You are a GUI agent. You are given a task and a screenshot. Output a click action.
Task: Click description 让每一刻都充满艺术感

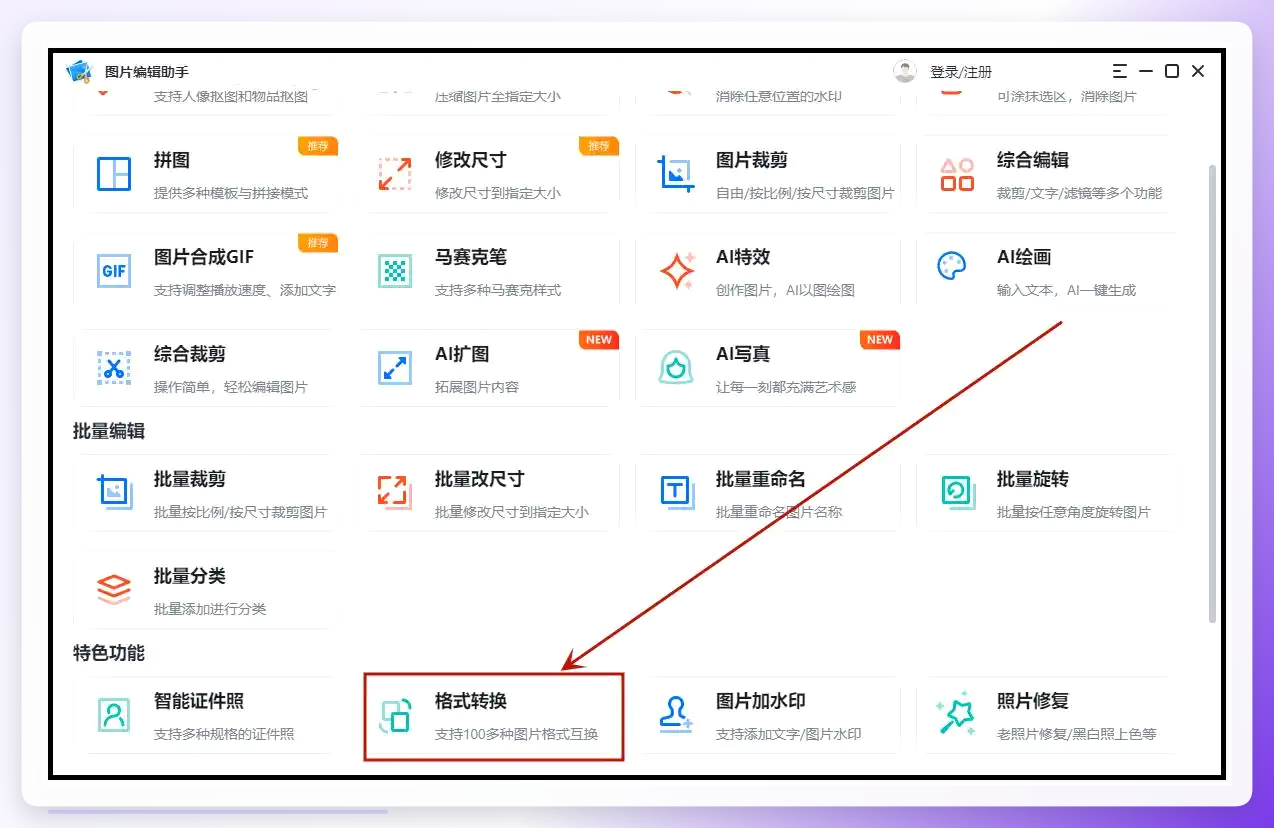[786, 387]
